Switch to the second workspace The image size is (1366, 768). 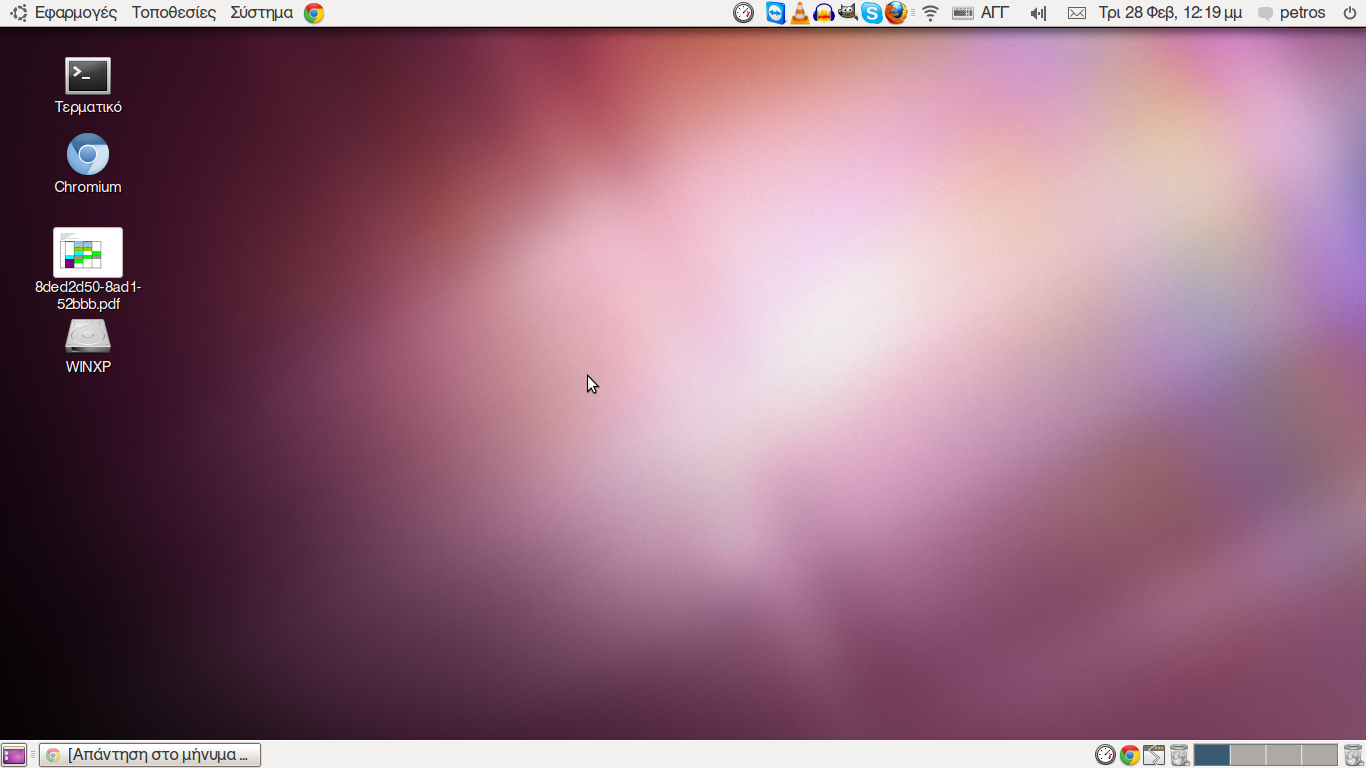1248,755
